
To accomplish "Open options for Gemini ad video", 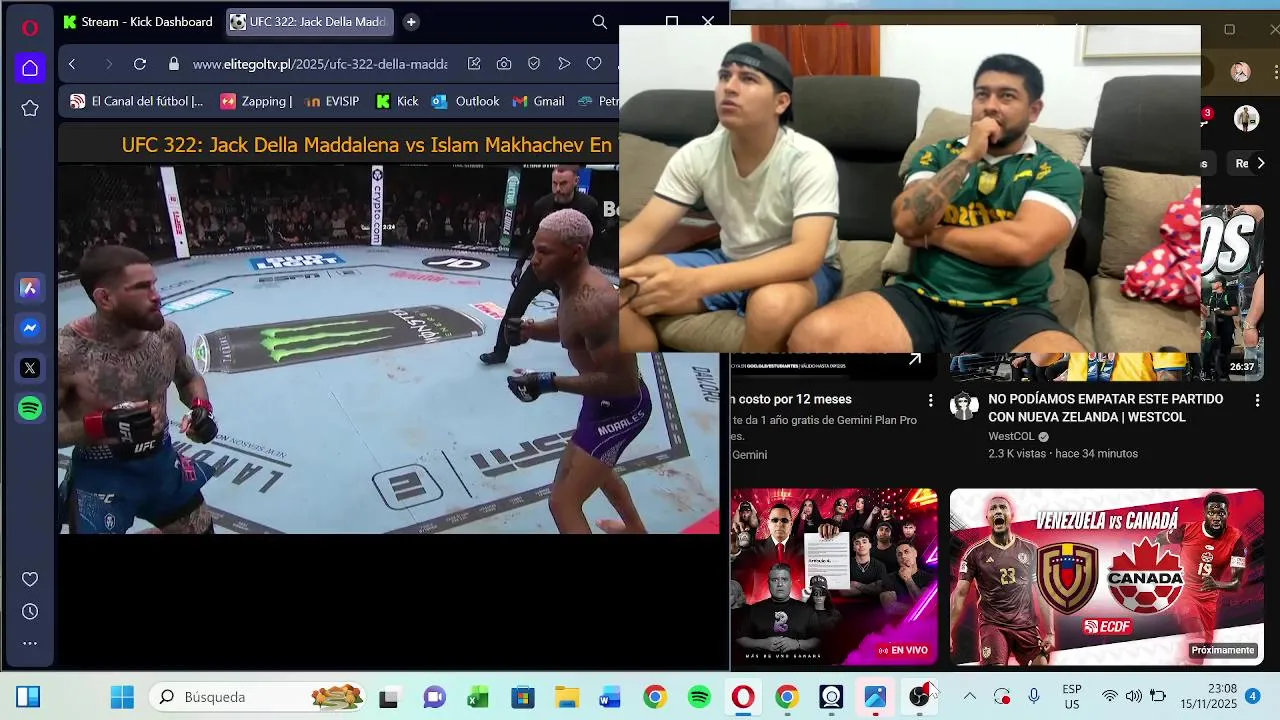I will (930, 400).
